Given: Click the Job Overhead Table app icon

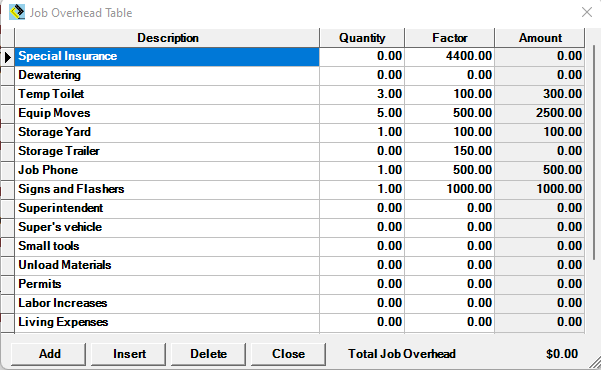Looking at the screenshot, I should pos(17,12).
